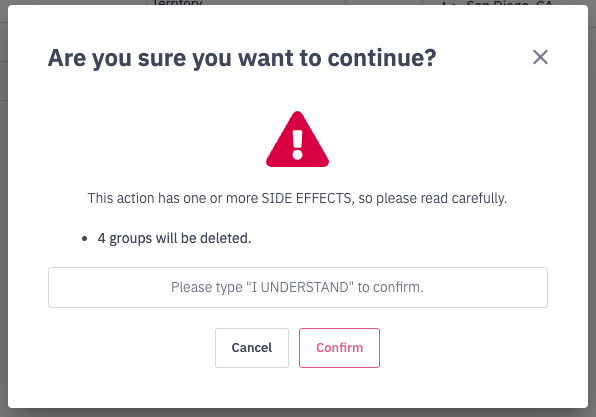Image resolution: width=596 pixels, height=417 pixels.
Task: Click the white exclamation mark inside the warning icon
Action: coord(297,144)
